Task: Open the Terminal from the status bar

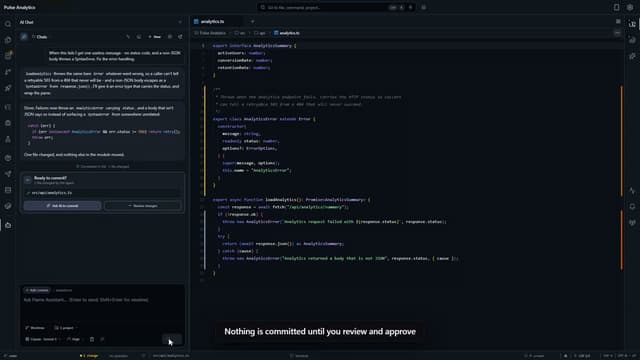Action: 299,356
